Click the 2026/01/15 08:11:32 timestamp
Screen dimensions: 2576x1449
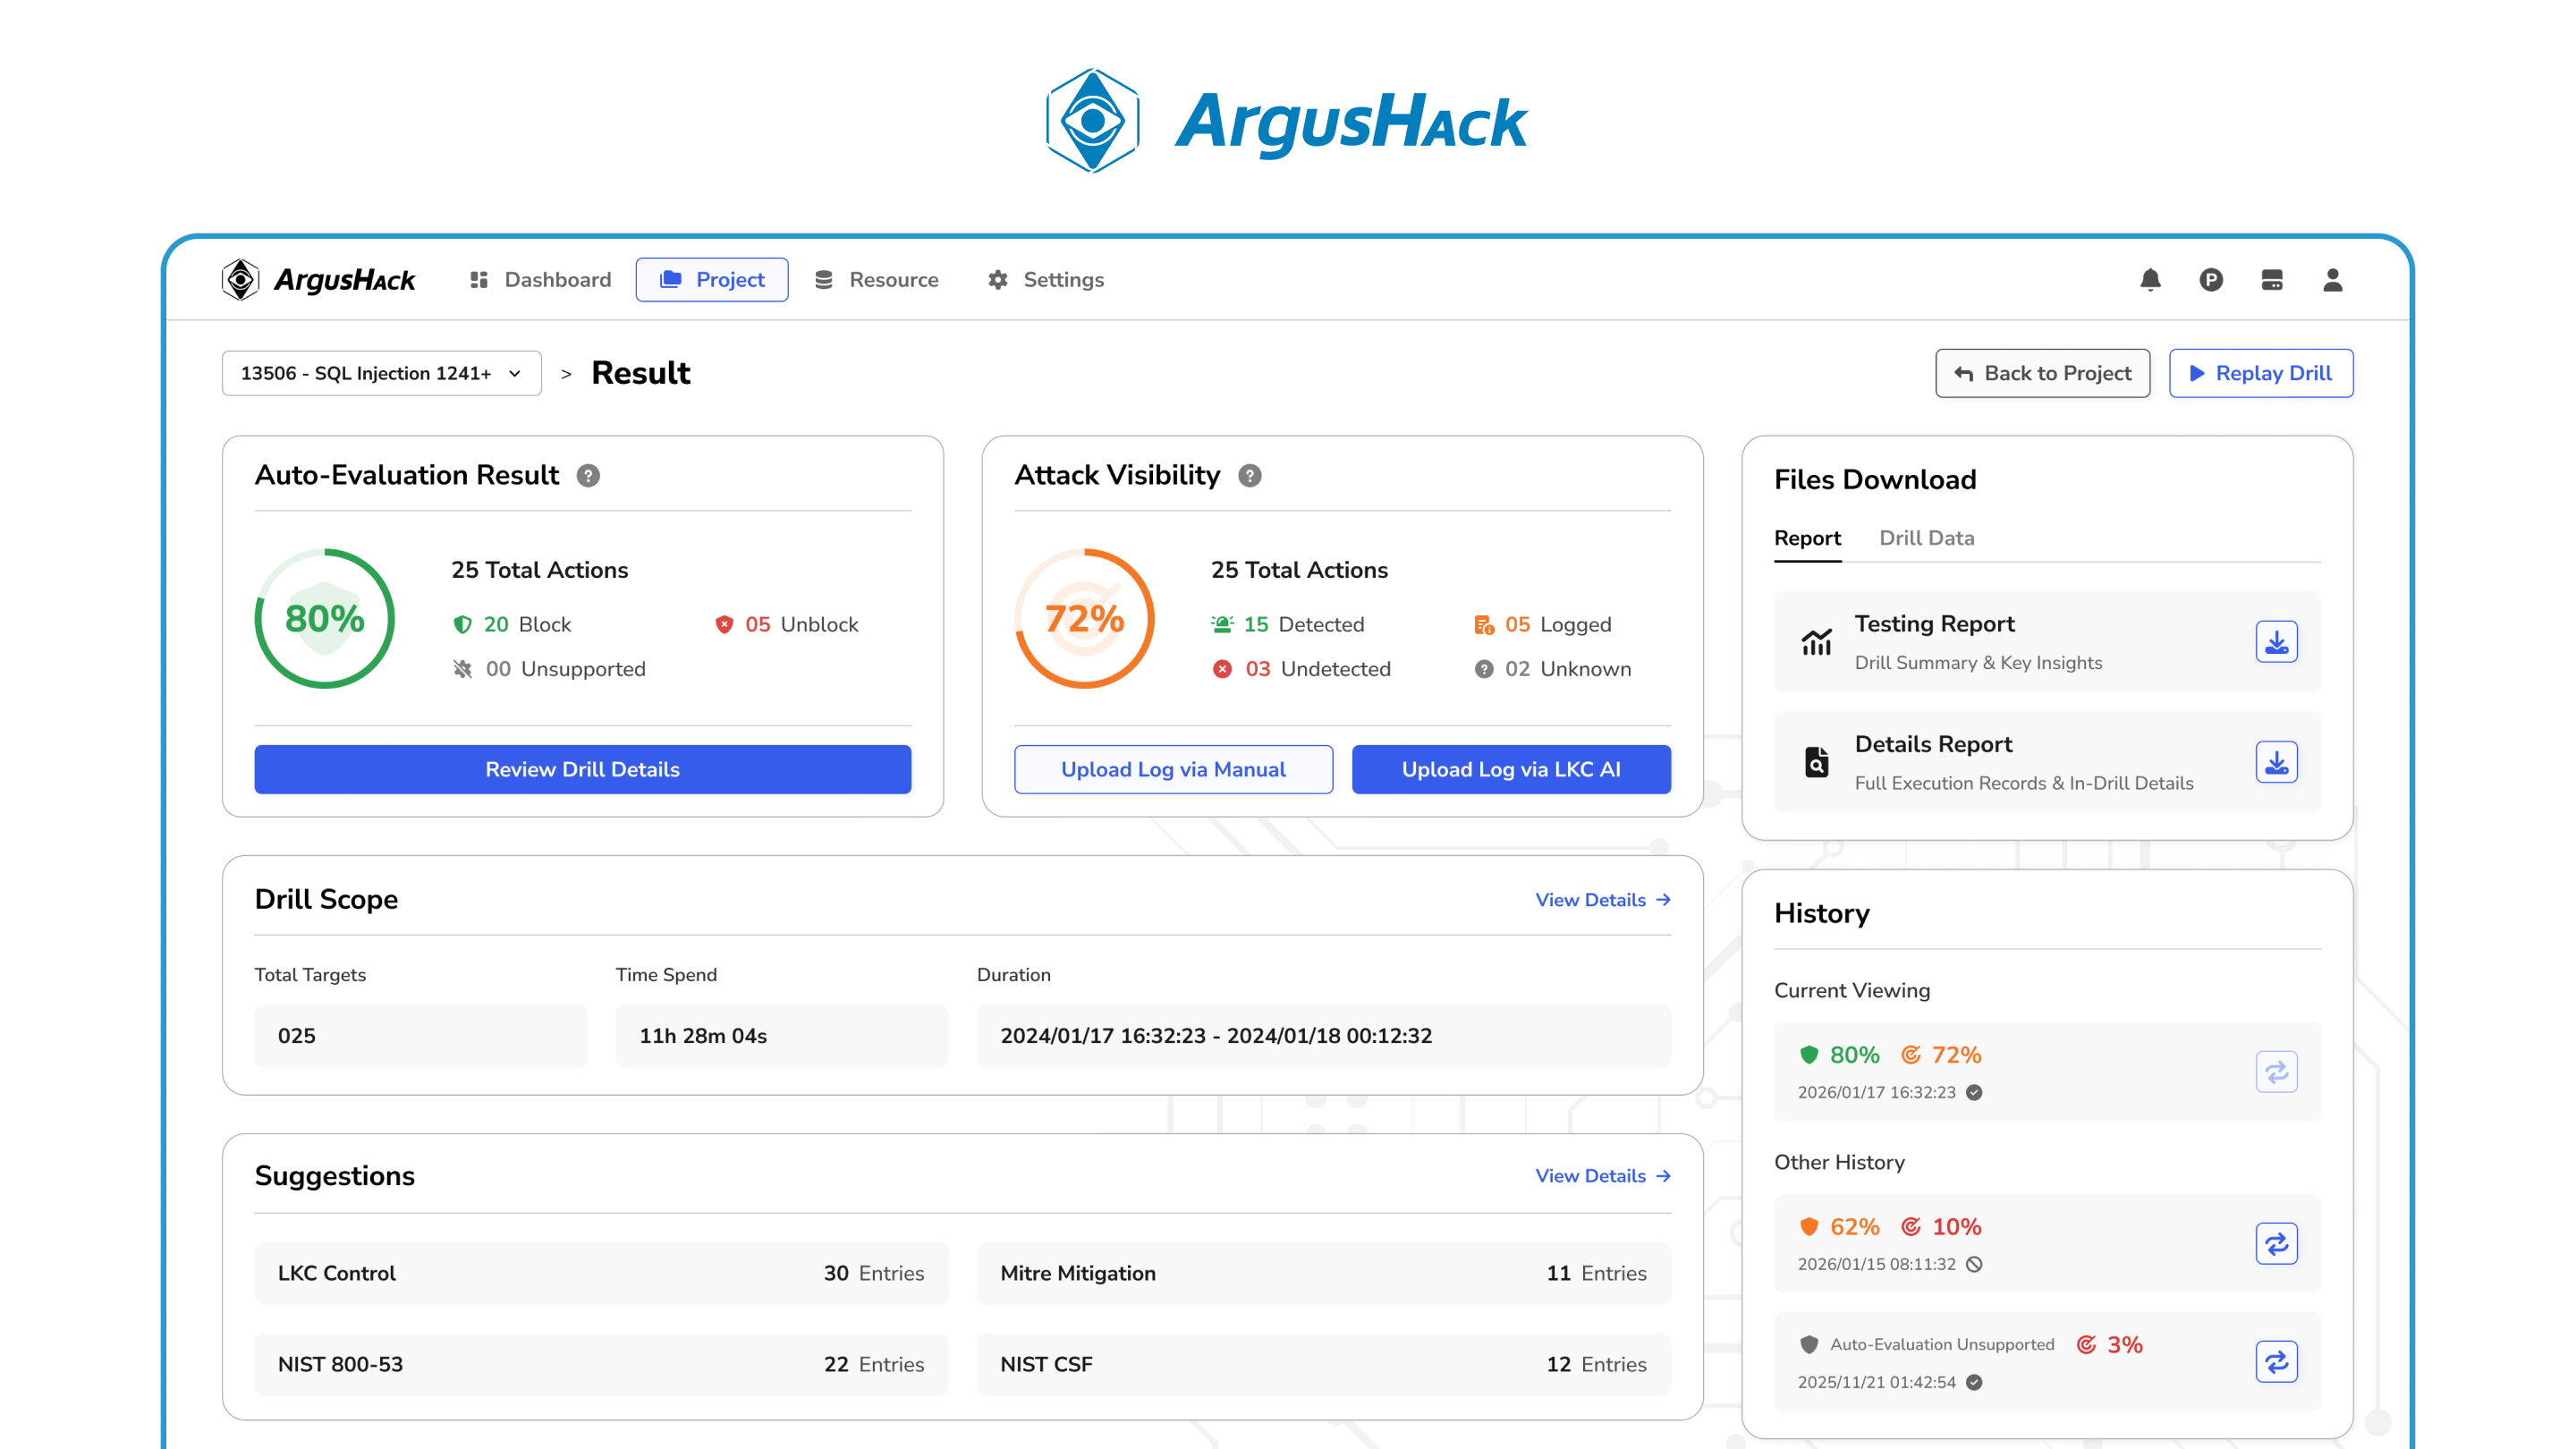tap(1876, 1265)
